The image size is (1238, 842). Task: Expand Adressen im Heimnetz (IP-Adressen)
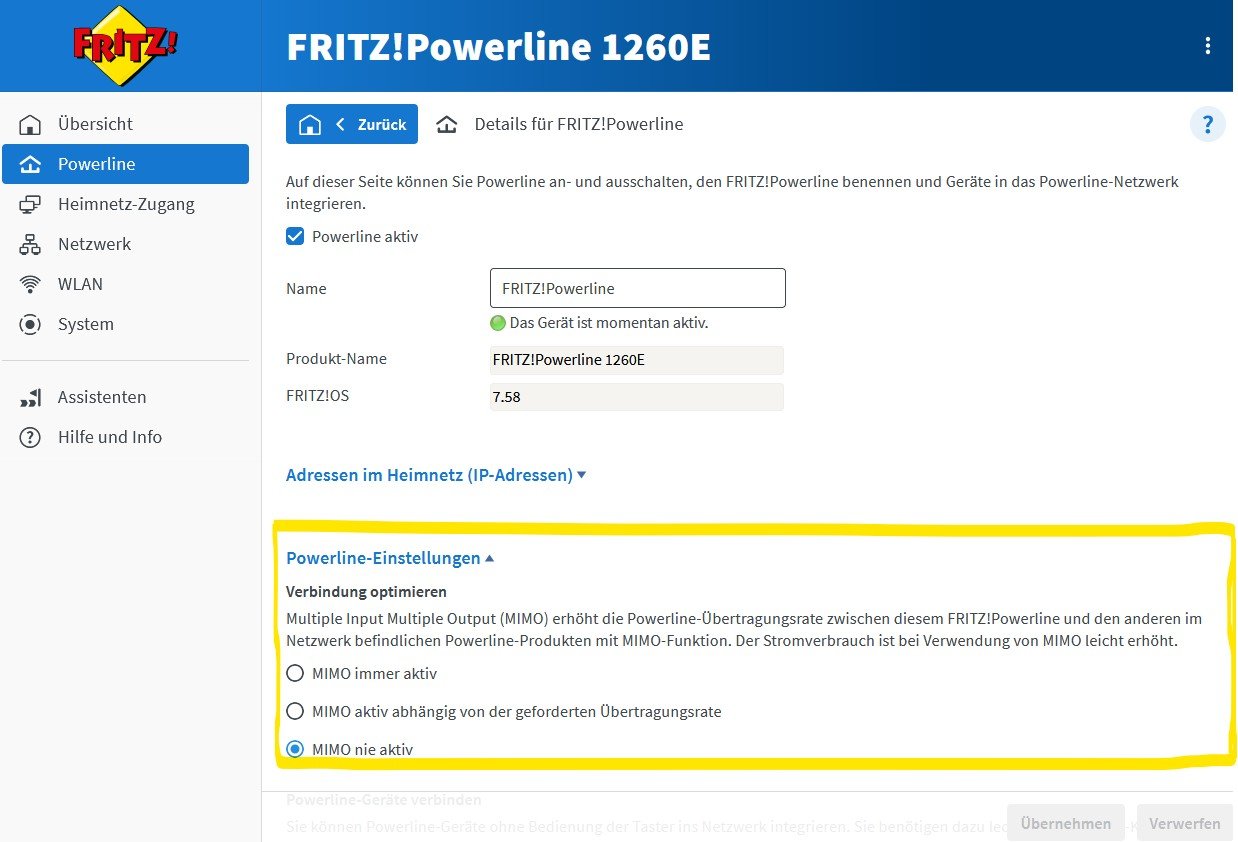pyautogui.click(x=436, y=475)
